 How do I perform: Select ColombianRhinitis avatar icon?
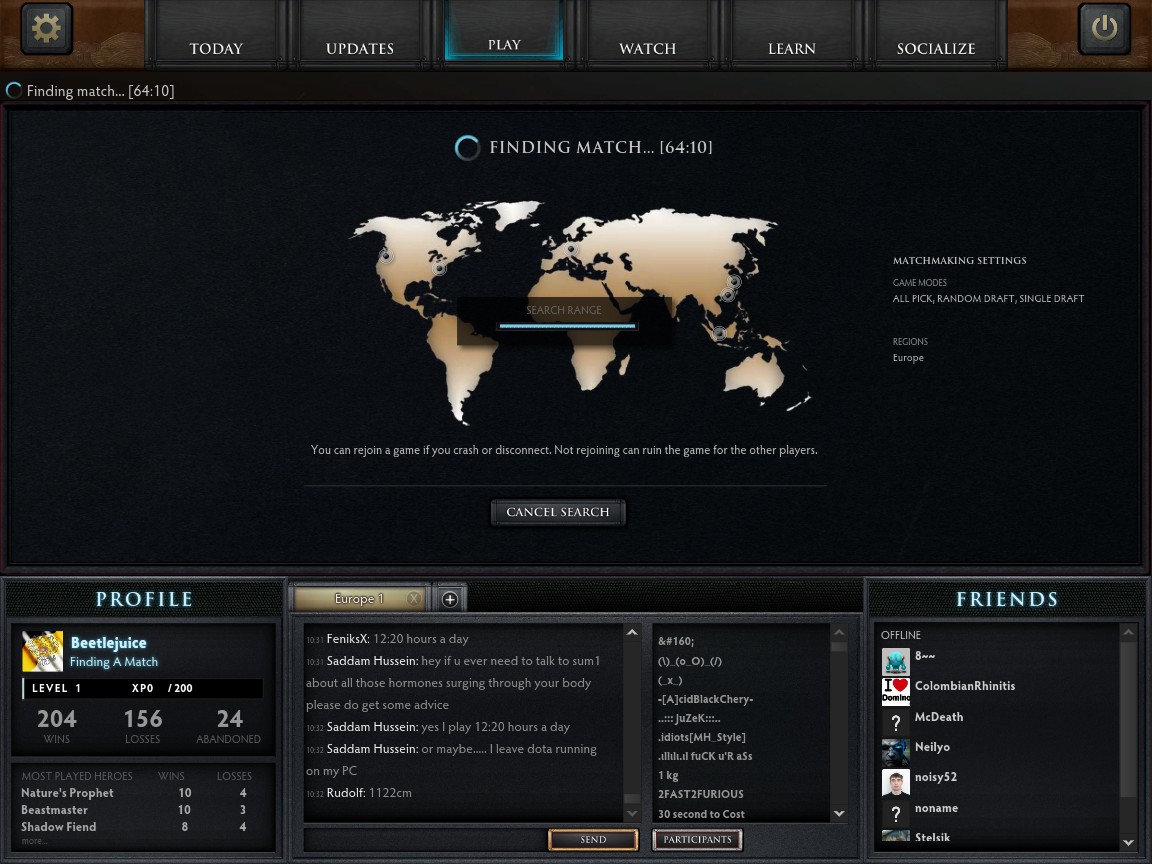896,691
